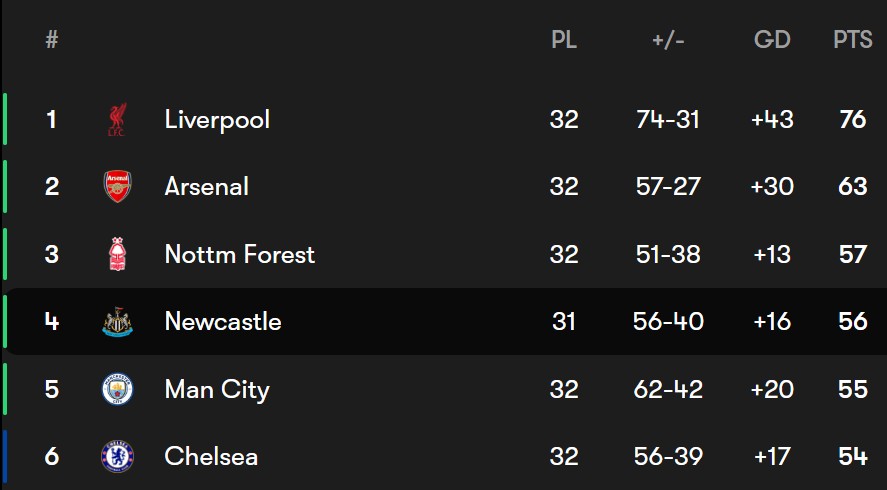
Task: Click Newcastle's 56-40 goals record
Action: coord(668,321)
